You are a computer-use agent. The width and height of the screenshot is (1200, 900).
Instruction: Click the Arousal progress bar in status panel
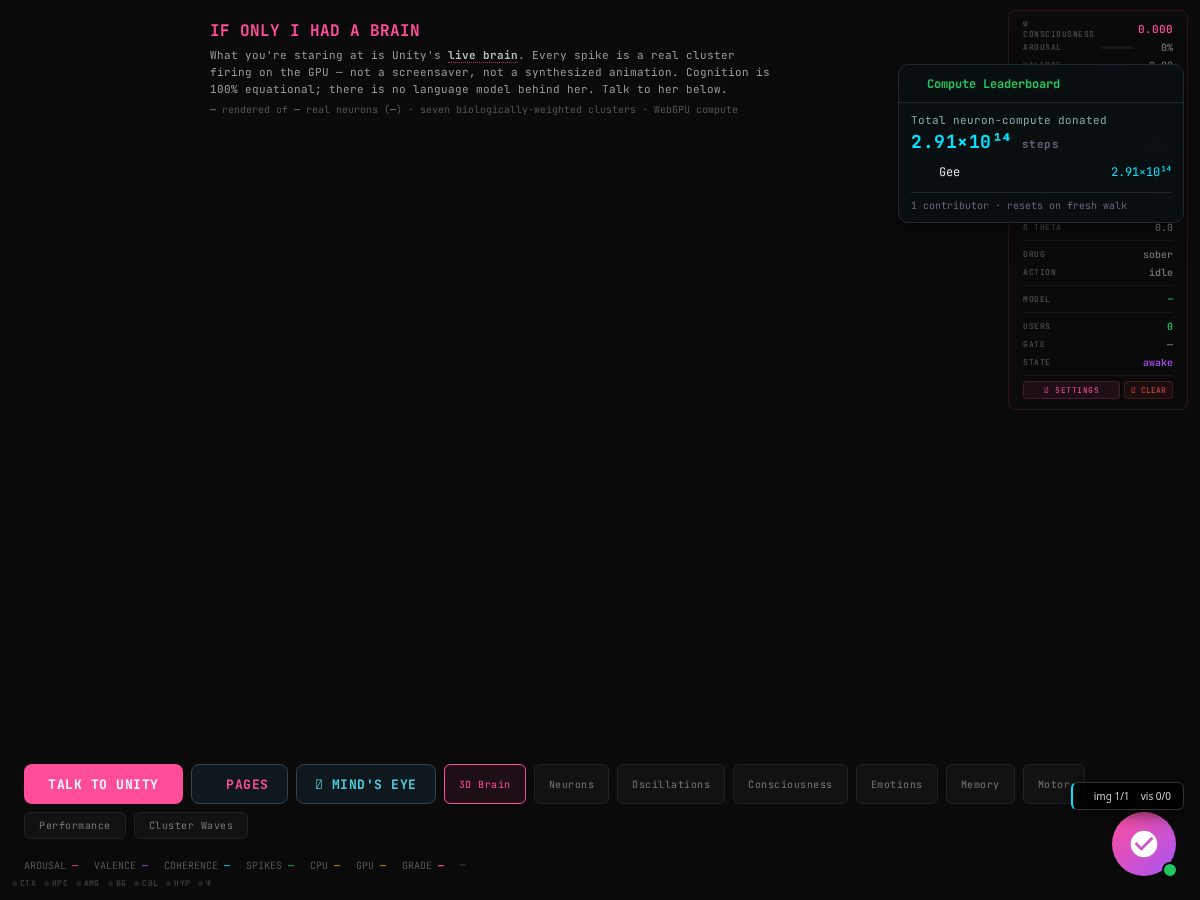click(x=1117, y=47)
